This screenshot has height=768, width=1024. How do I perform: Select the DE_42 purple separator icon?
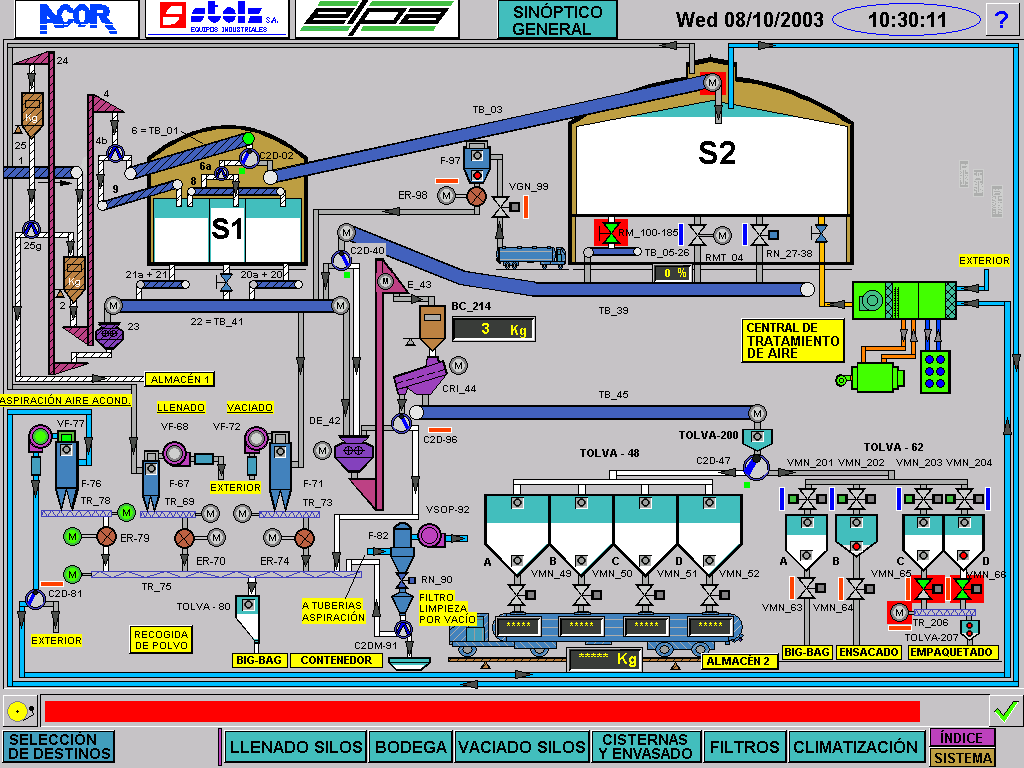(x=353, y=451)
